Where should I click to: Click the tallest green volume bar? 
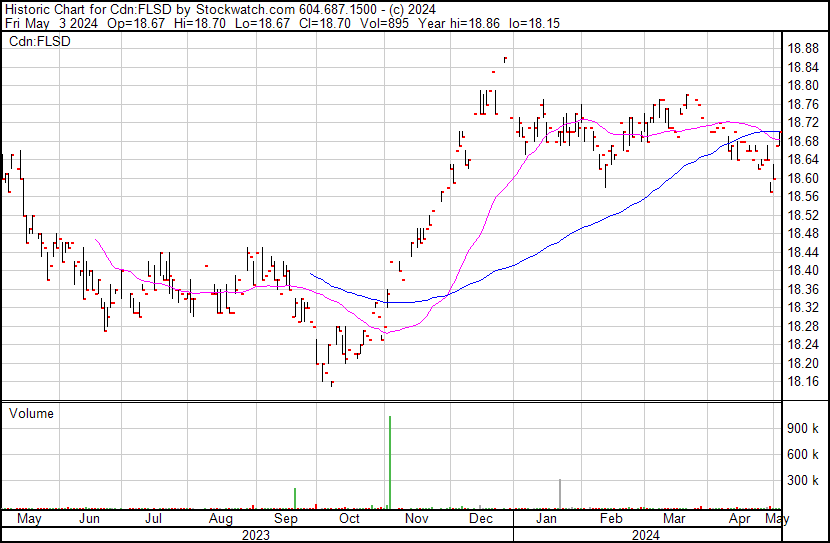tap(389, 460)
